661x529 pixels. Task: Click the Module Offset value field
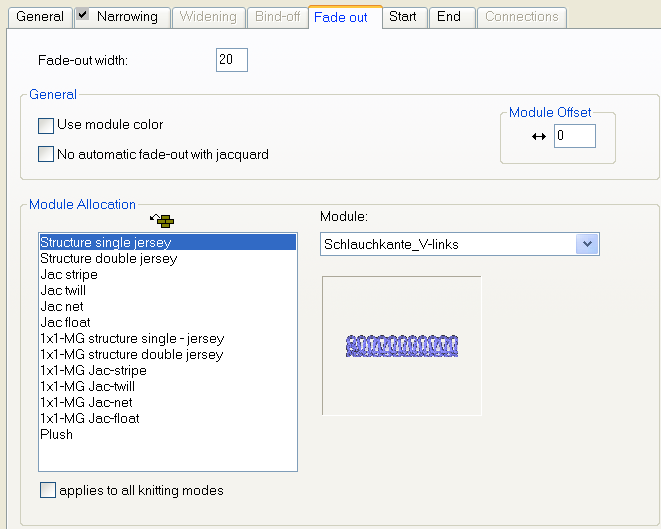574,136
